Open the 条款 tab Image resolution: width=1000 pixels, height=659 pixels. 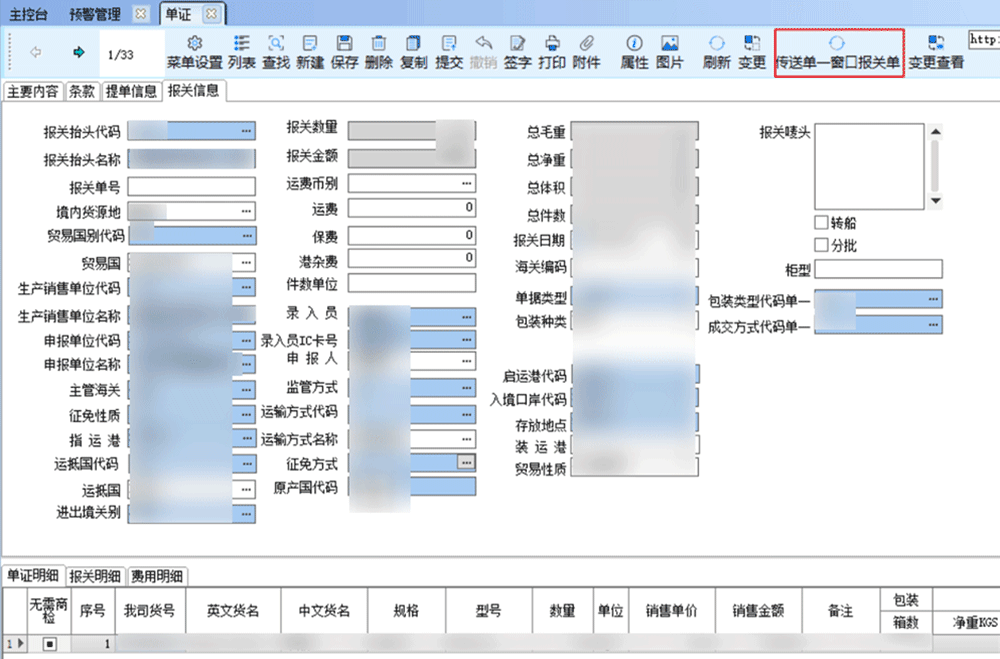pyautogui.click(x=82, y=91)
